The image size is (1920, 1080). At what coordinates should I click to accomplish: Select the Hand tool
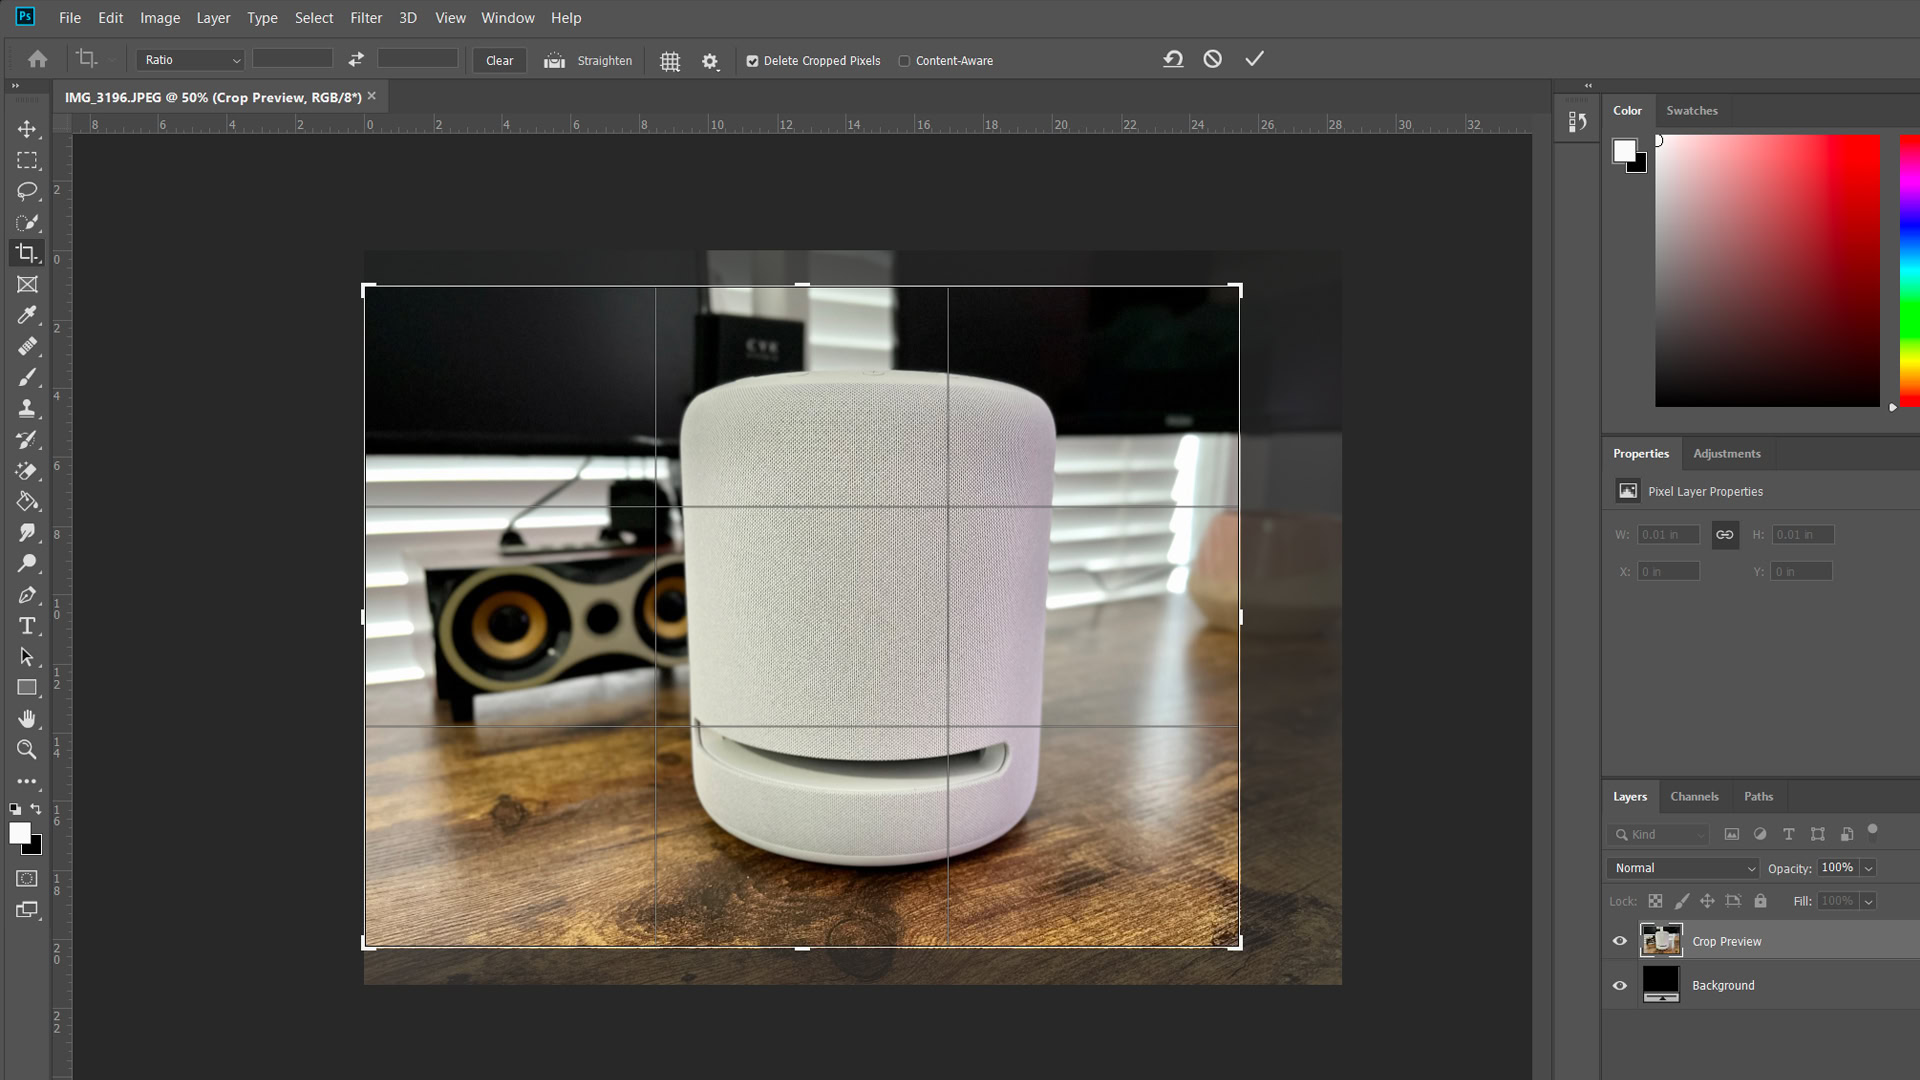pos(27,719)
